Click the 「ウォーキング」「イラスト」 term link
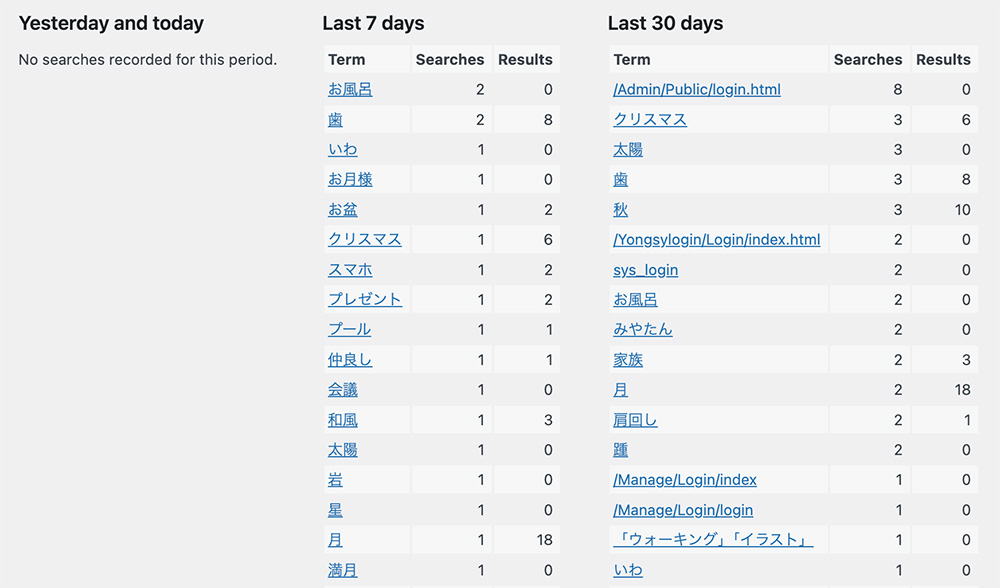Viewport: 1000px width, 588px height. [713, 540]
